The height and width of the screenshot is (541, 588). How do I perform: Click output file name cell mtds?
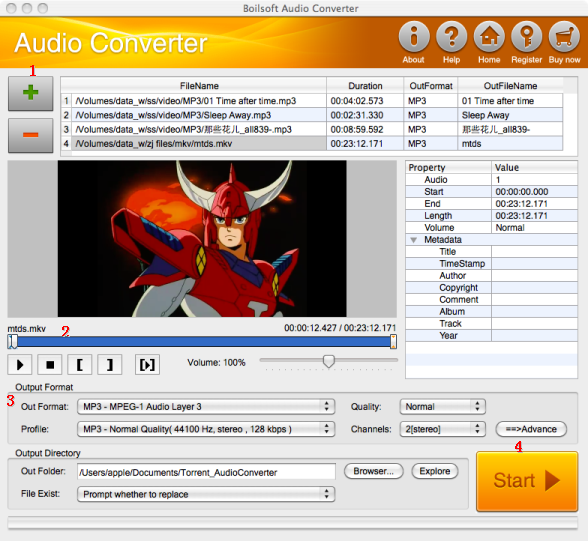510,144
